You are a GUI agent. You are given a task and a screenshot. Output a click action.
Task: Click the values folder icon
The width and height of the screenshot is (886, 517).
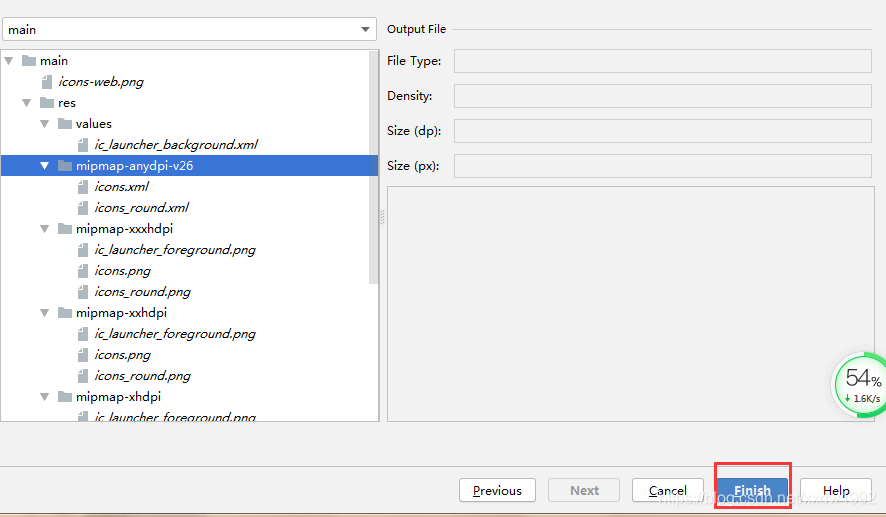(x=65, y=124)
